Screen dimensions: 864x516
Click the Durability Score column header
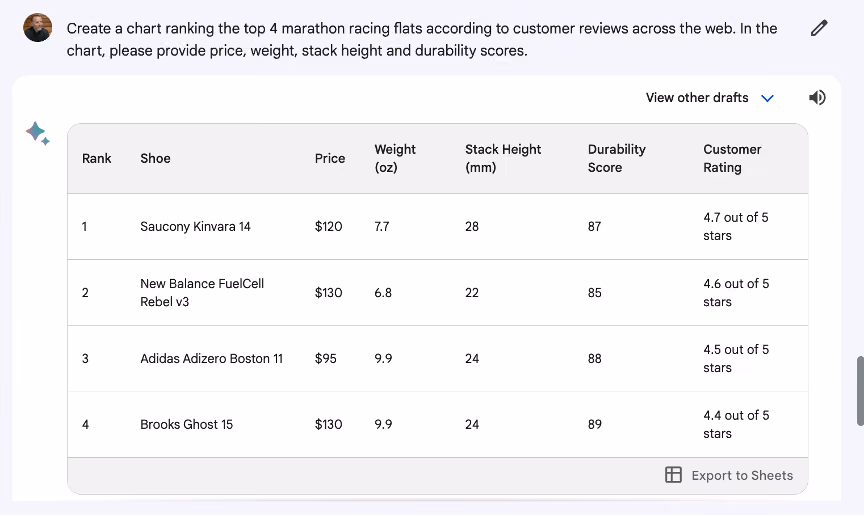[x=617, y=158]
